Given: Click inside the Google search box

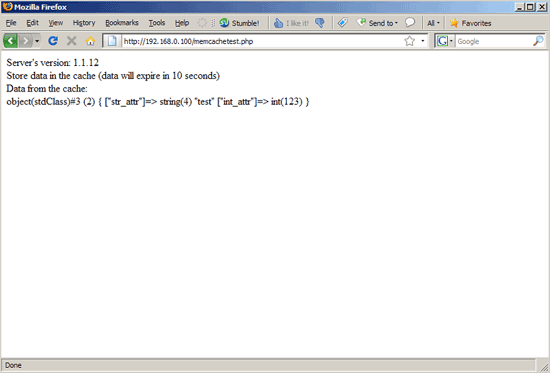Looking at the screenshot, I should tap(494, 41).
